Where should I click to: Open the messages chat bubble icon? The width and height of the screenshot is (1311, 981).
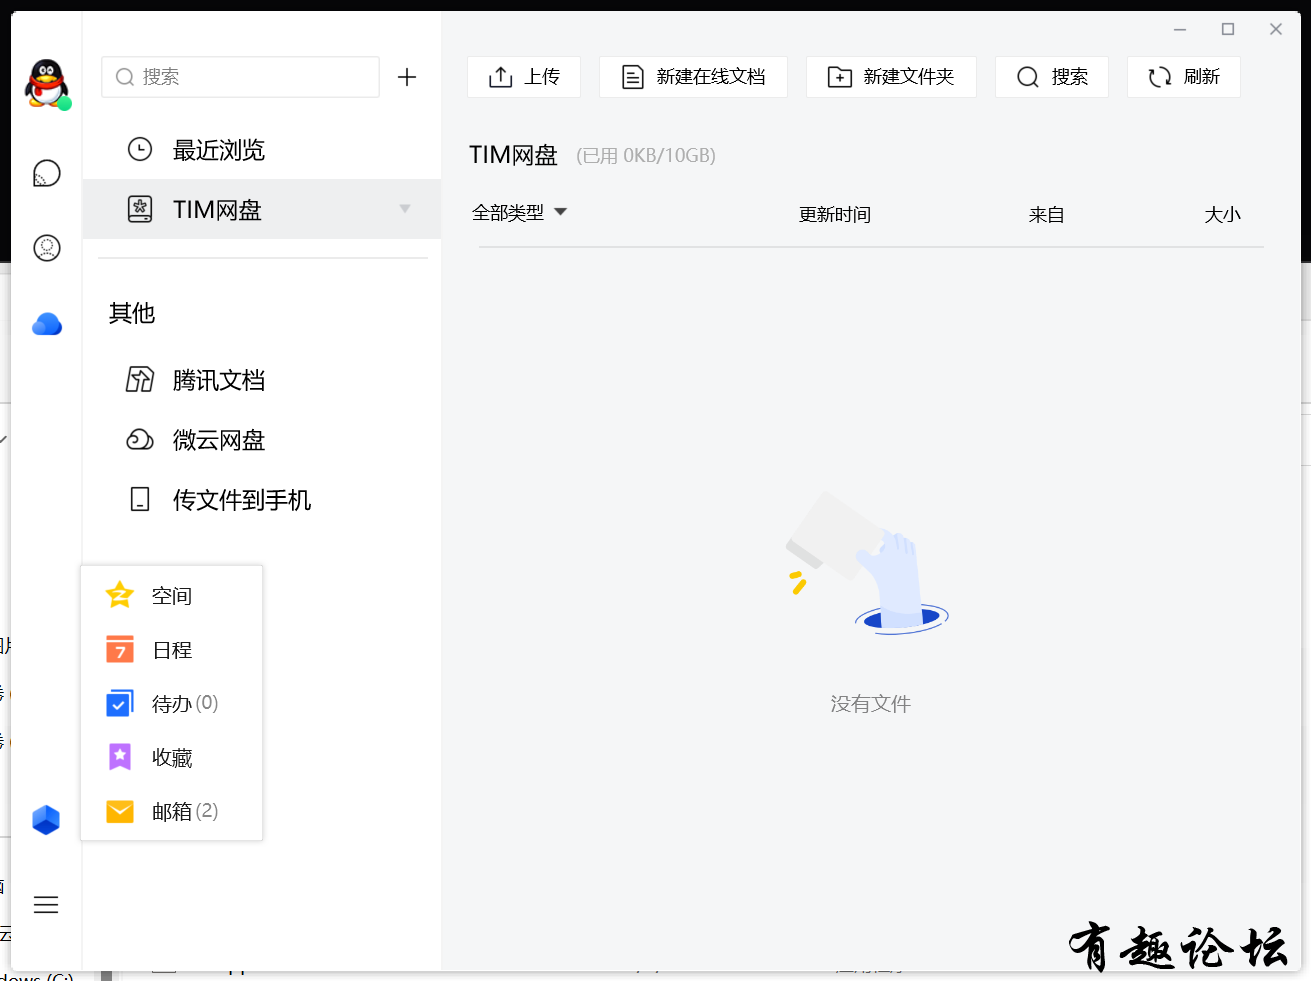(x=47, y=174)
